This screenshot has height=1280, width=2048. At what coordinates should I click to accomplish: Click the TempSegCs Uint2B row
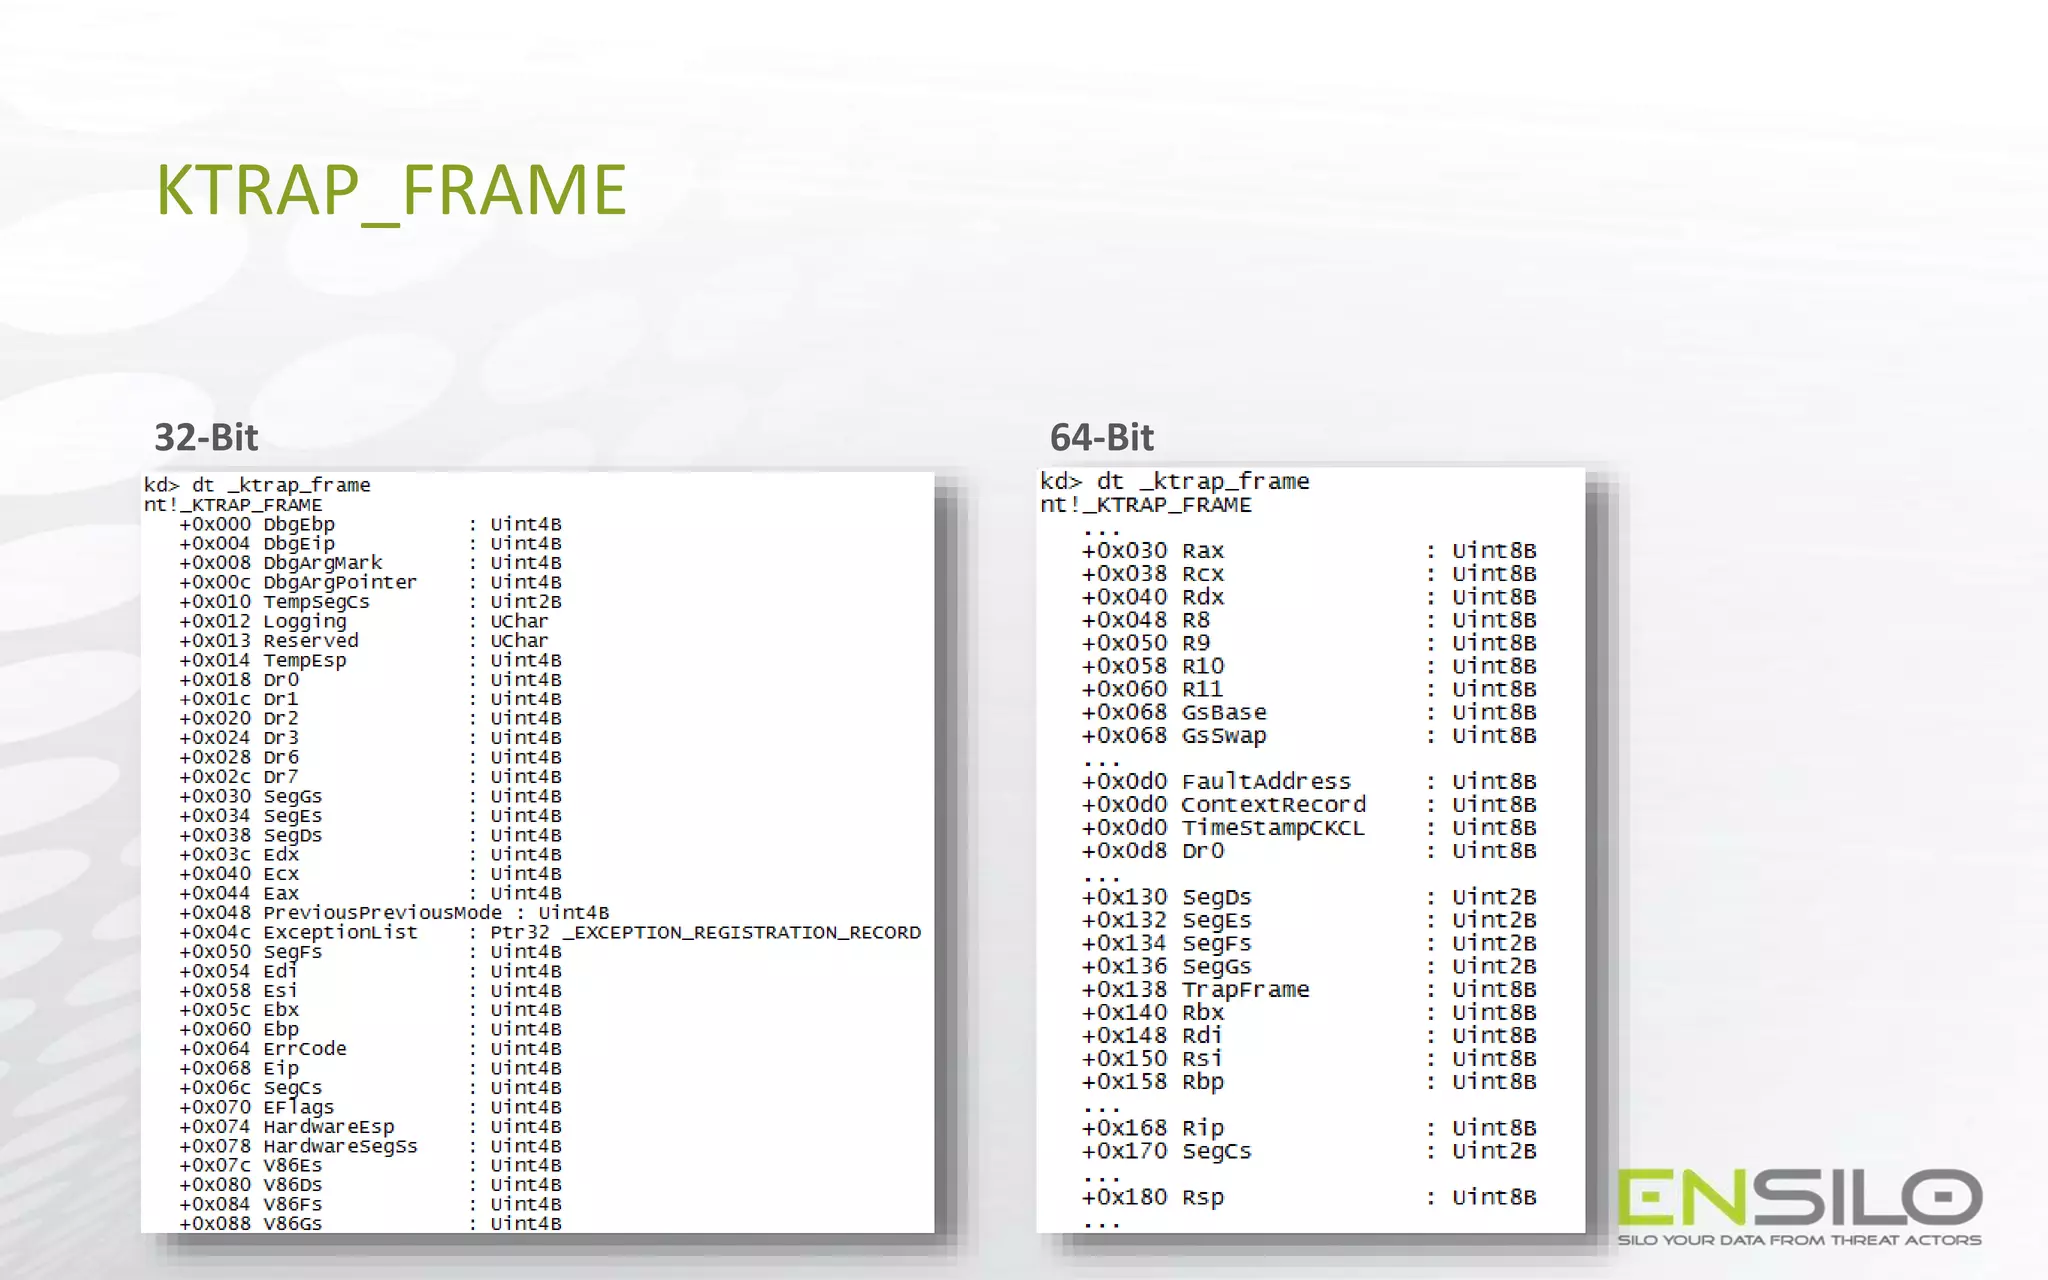coord(370,602)
